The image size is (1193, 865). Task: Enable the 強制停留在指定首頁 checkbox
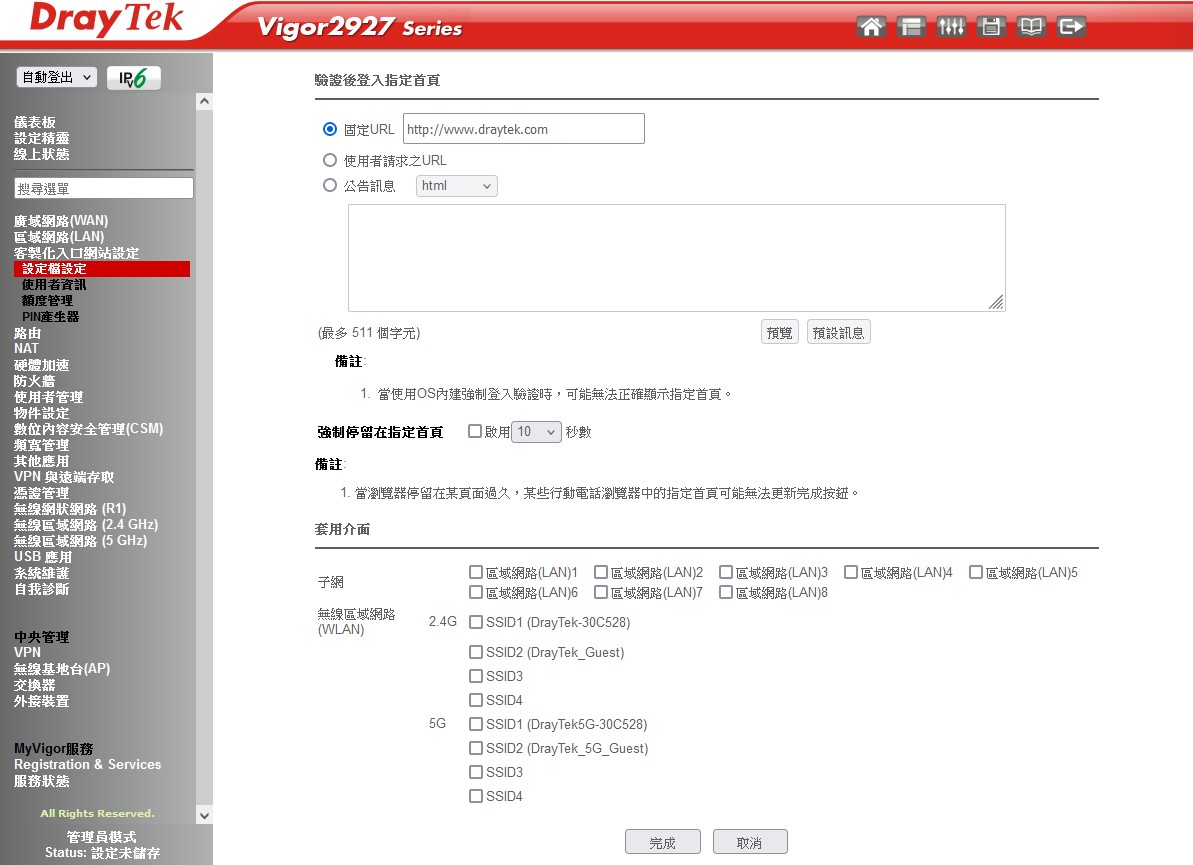point(475,432)
